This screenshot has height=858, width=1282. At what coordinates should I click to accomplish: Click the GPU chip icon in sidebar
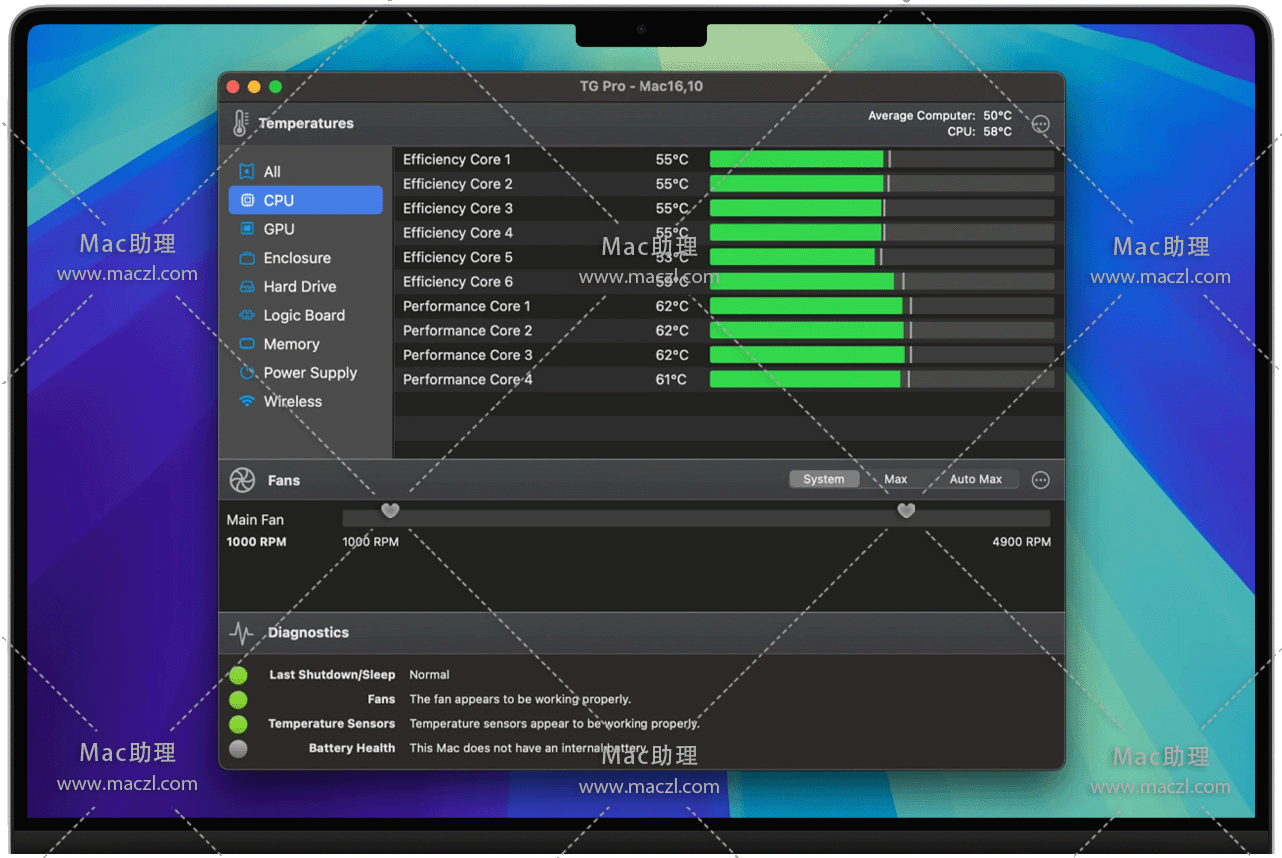click(x=247, y=229)
